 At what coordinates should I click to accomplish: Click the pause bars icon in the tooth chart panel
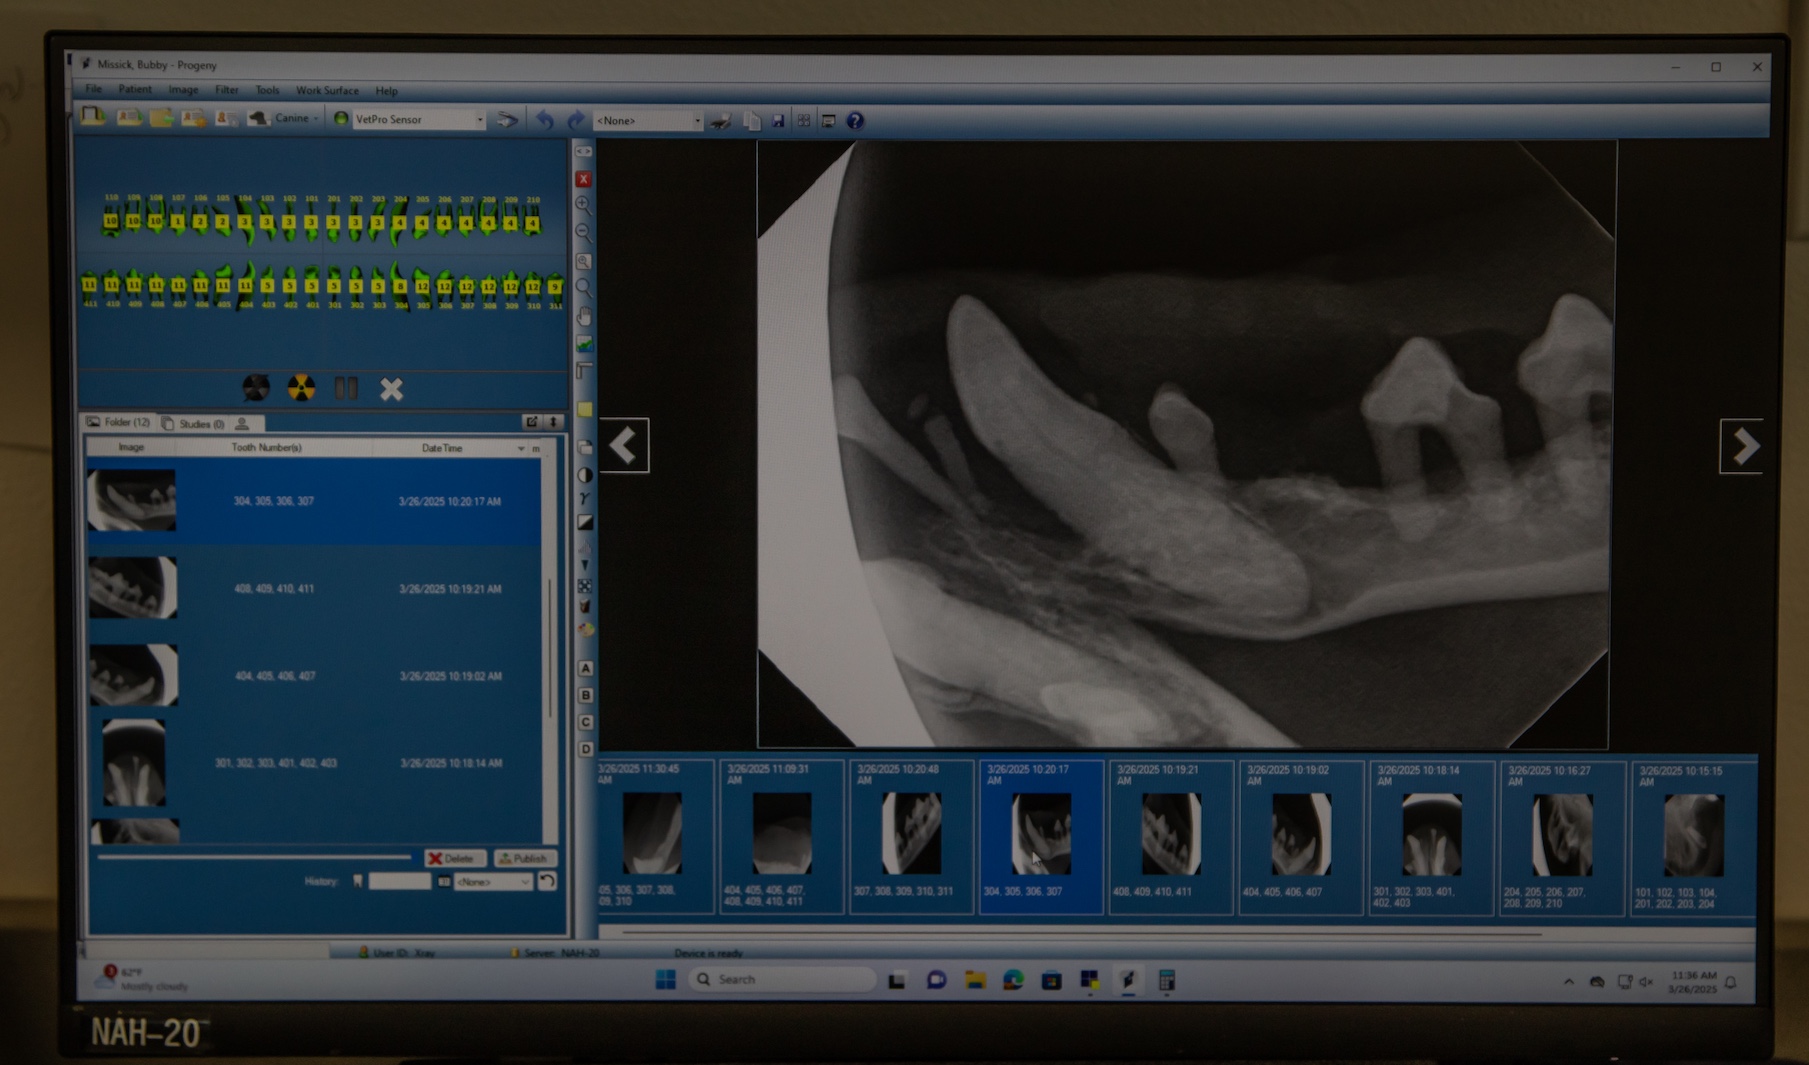(x=346, y=388)
